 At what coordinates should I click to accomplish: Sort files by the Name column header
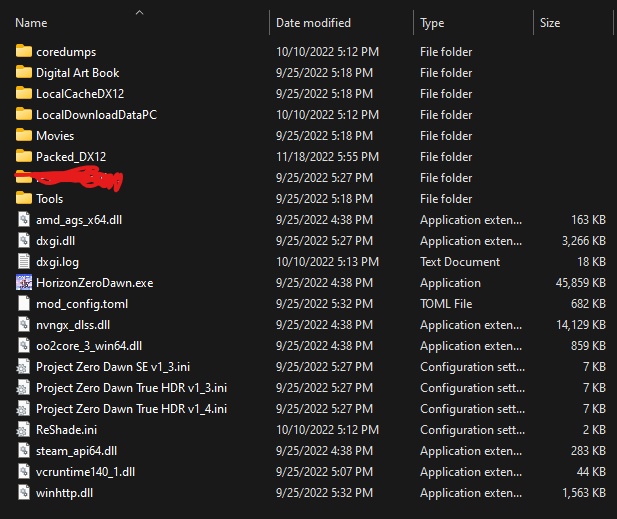(31, 23)
